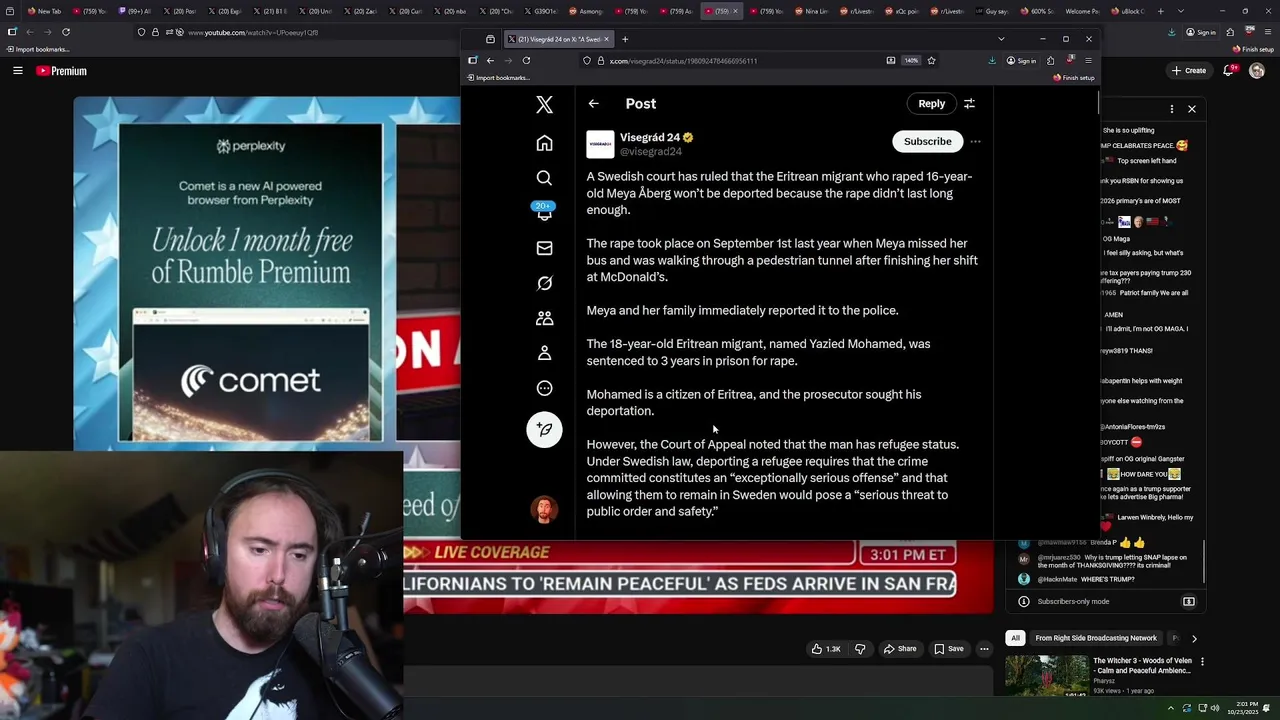Viewport: 1280px width, 720px height.
Task: Open video more actions three-dot menu
Action: tap(984, 649)
